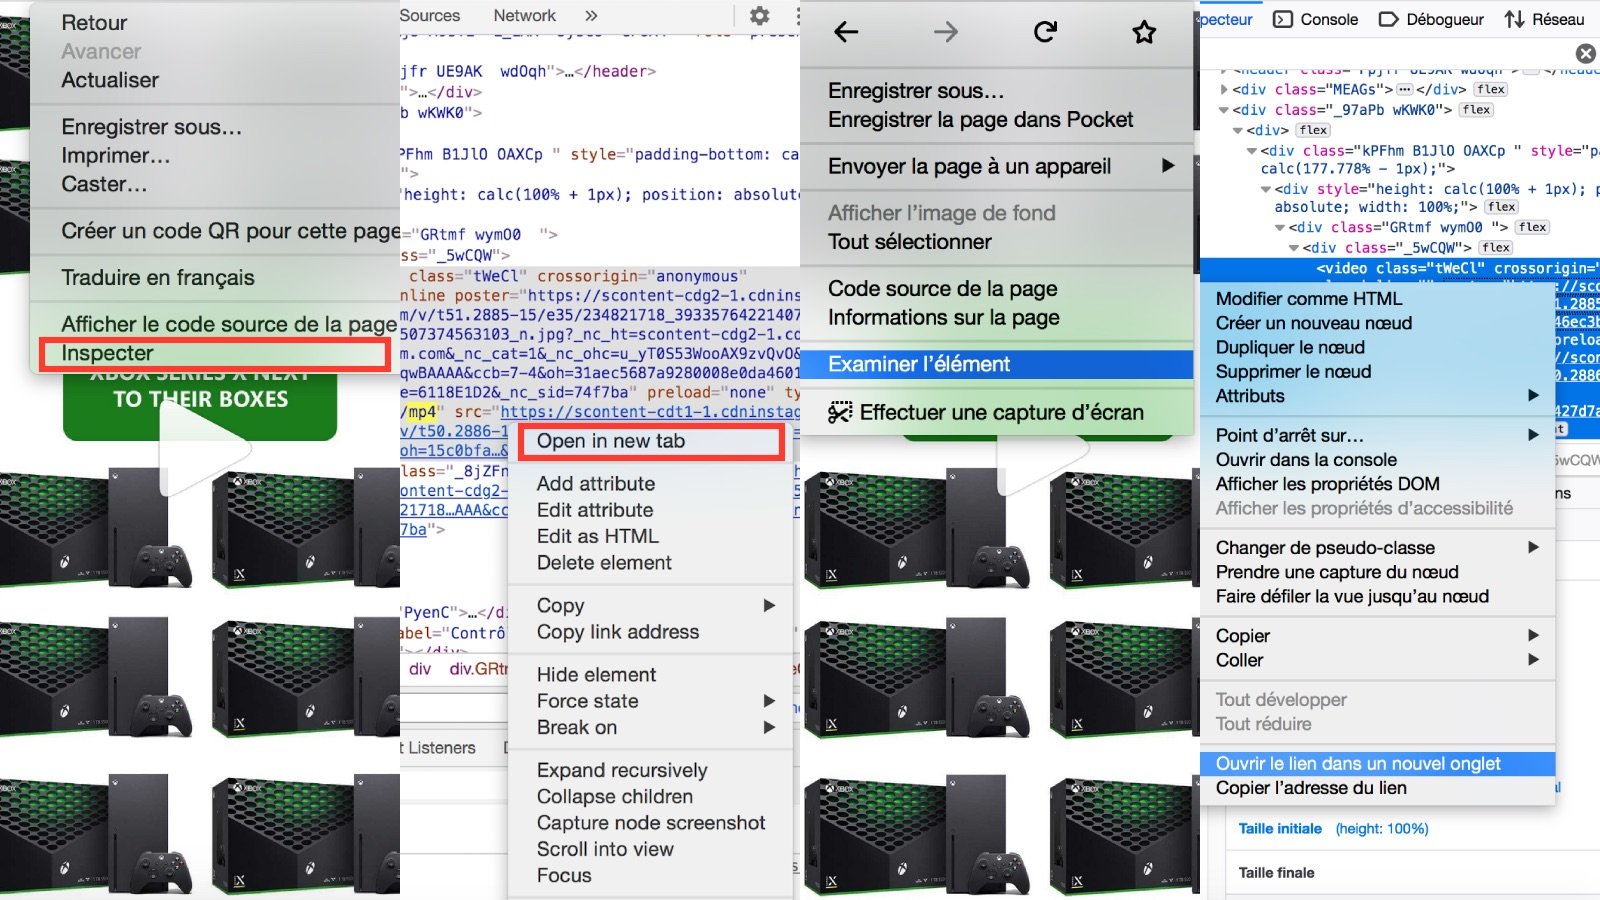Open the hidden tabs chevron next to Network
Image resolution: width=1600 pixels, height=900 pixels.
click(591, 15)
